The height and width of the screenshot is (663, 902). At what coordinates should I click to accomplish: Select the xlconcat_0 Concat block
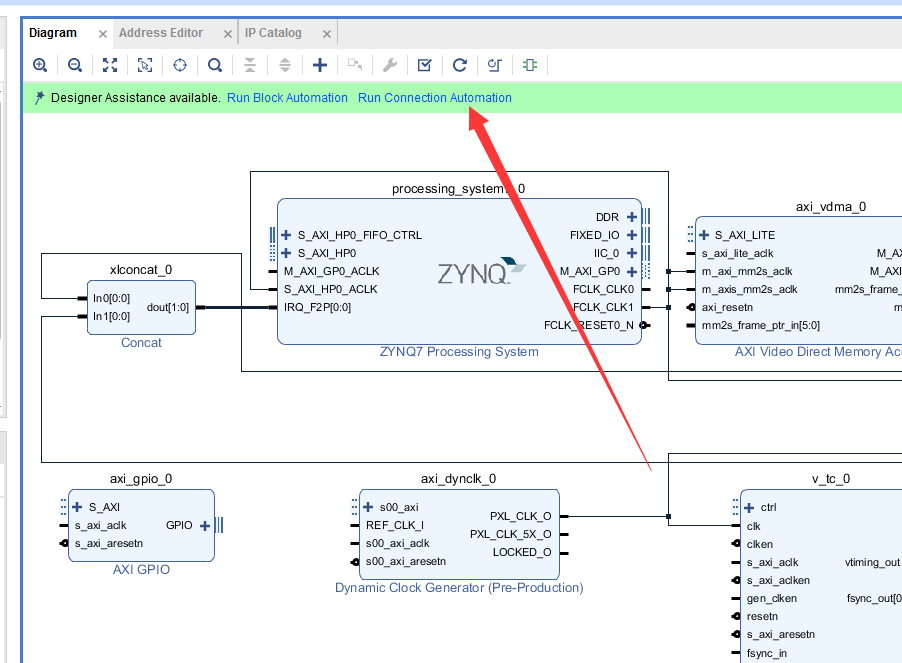141,307
